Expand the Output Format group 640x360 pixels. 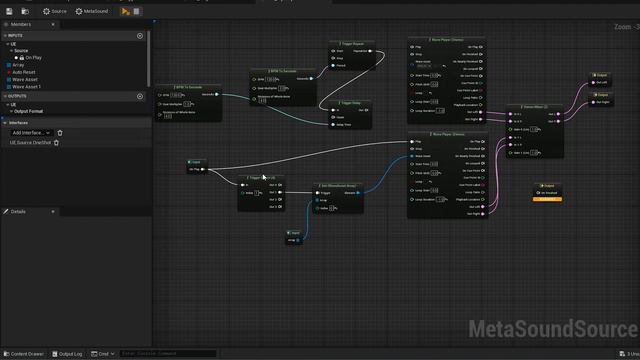11,111
